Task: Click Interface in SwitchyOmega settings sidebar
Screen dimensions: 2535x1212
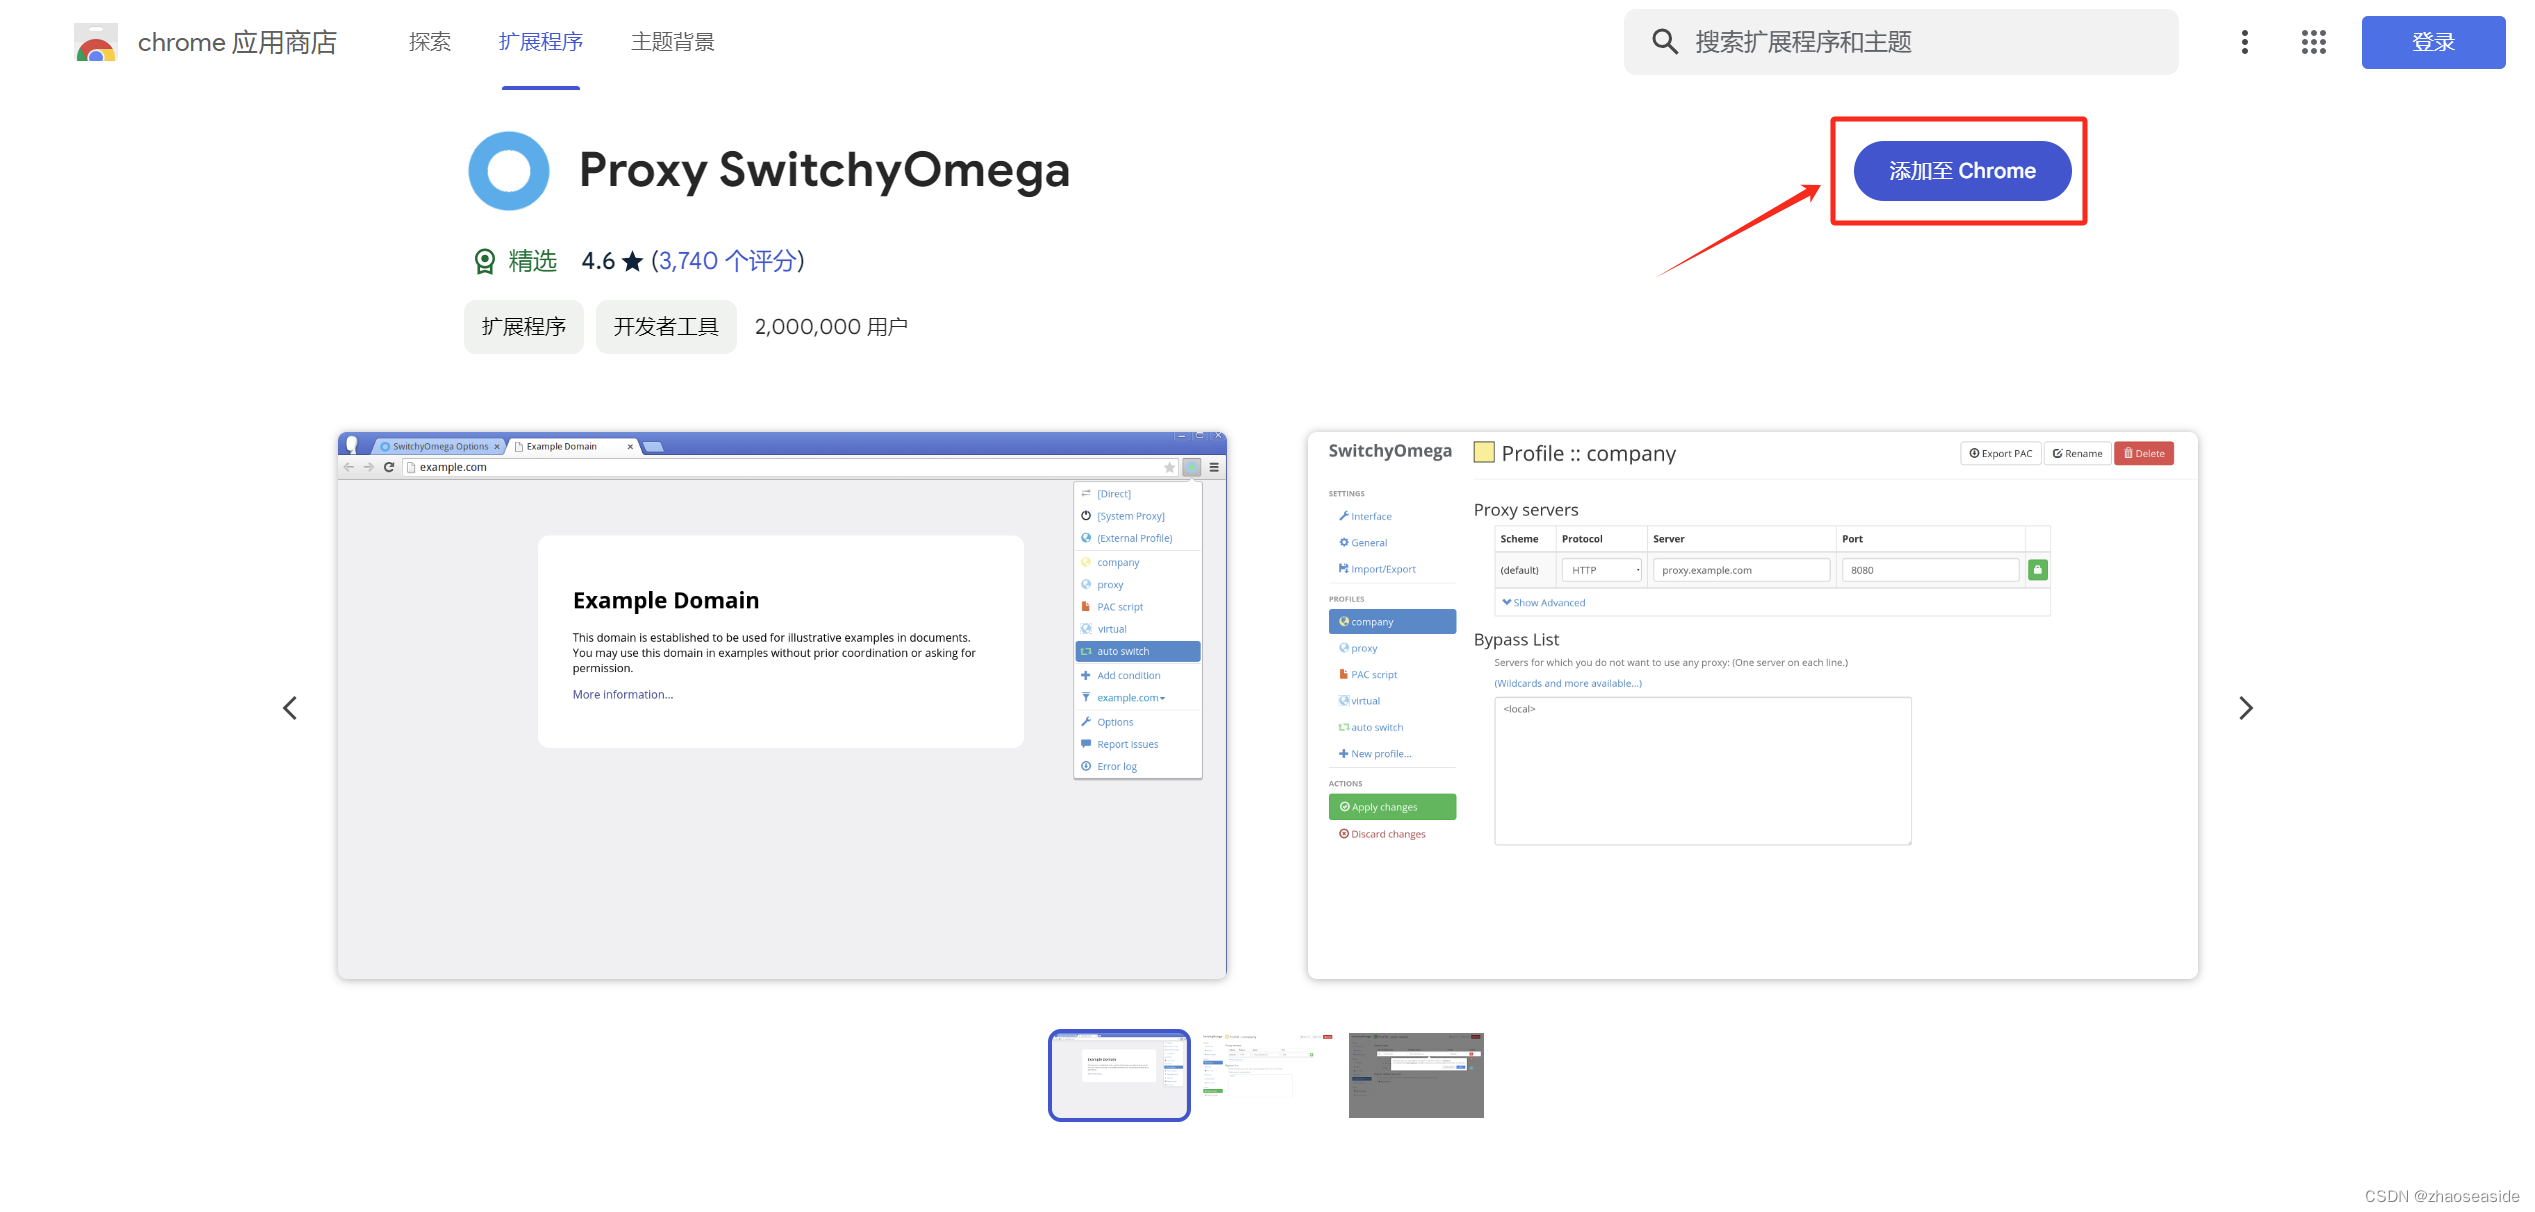Action: [x=1366, y=517]
